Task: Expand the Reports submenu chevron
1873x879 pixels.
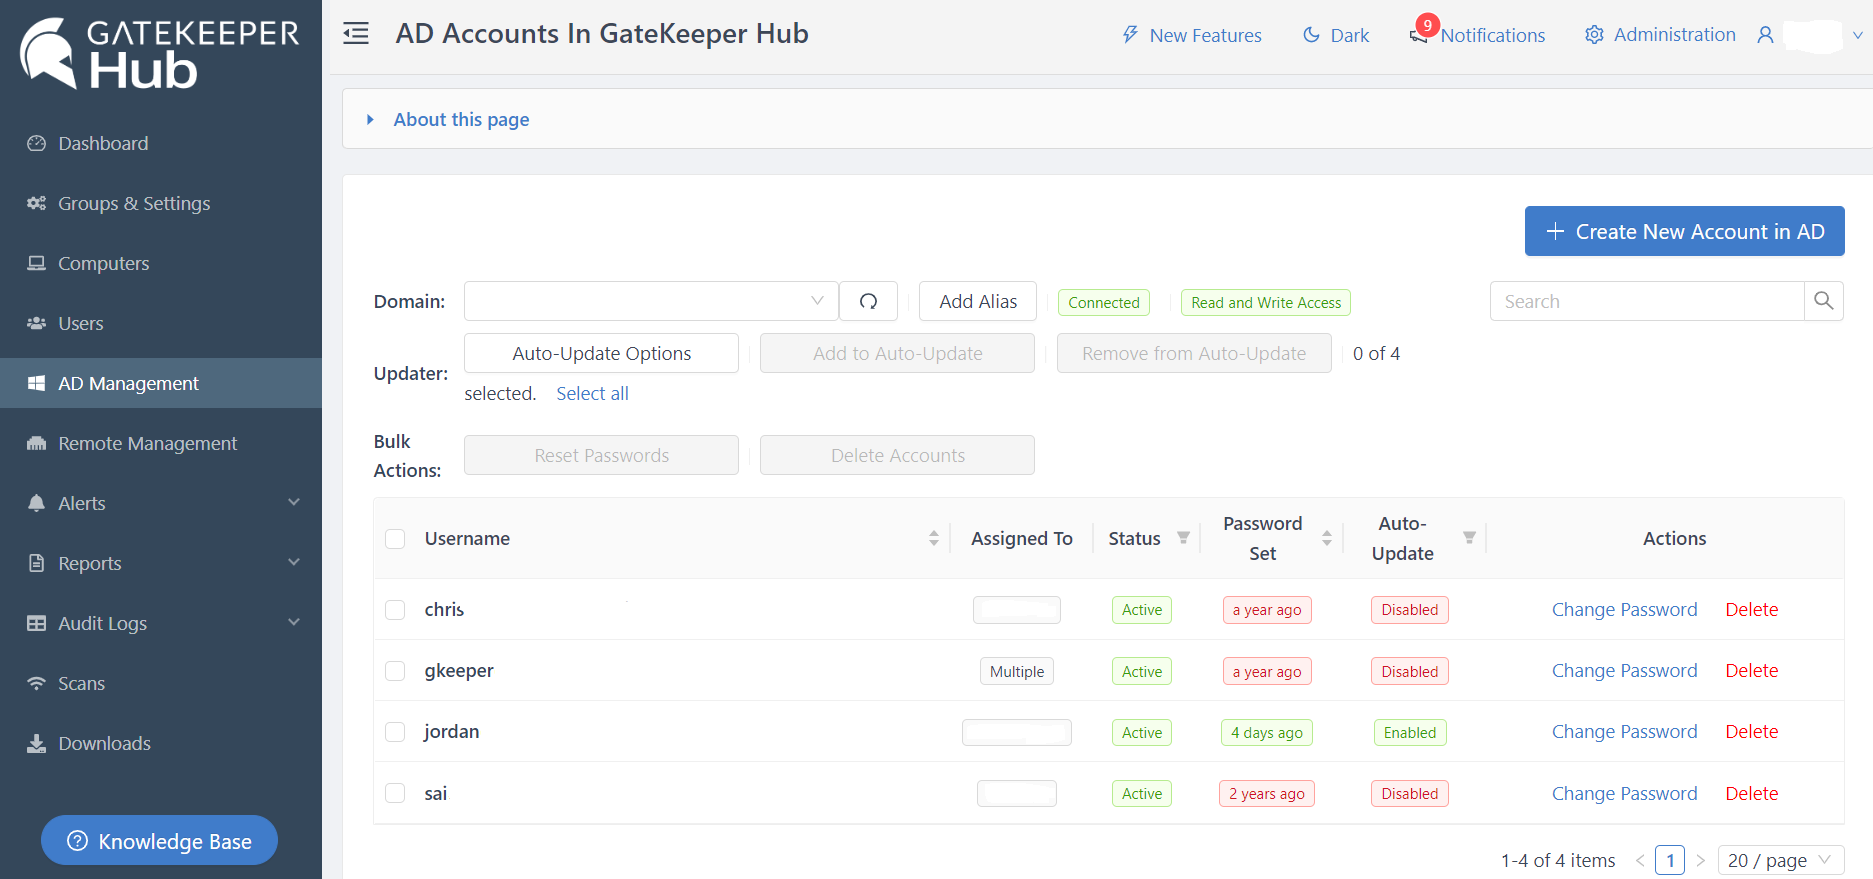Action: coord(294,562)
